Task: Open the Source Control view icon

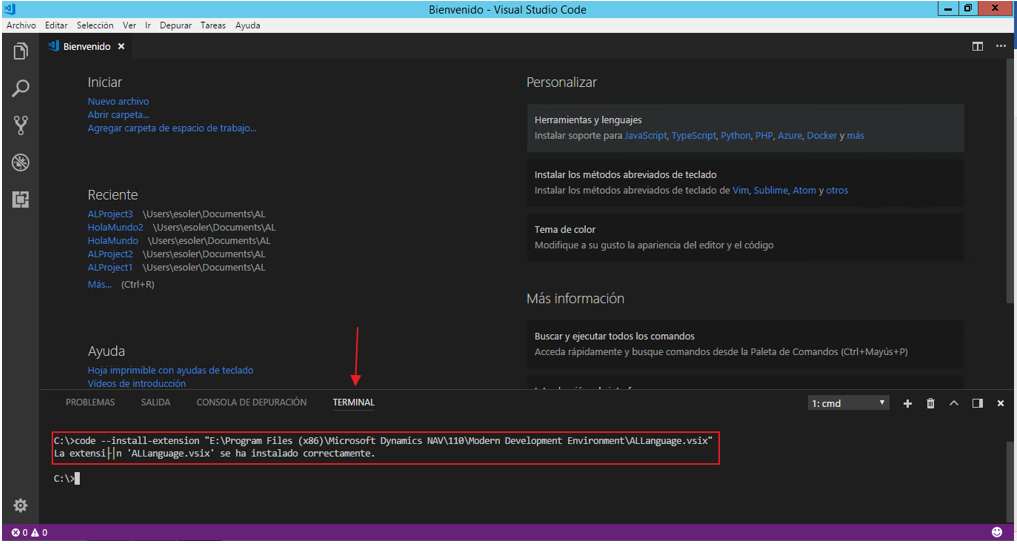Action: tap(20, 126)
